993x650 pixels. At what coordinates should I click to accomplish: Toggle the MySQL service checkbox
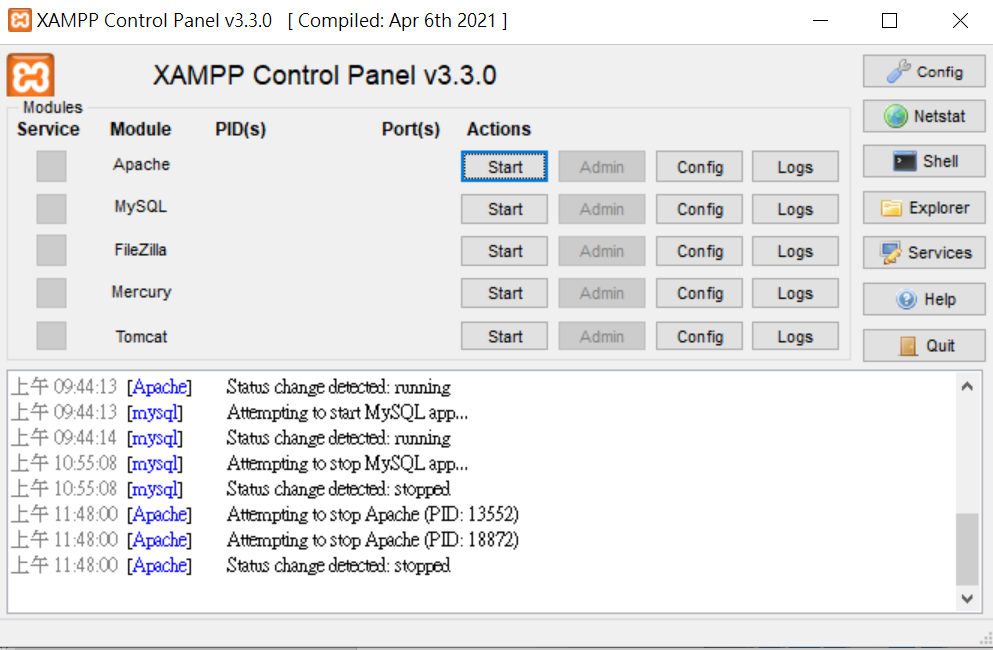(51, 208)
